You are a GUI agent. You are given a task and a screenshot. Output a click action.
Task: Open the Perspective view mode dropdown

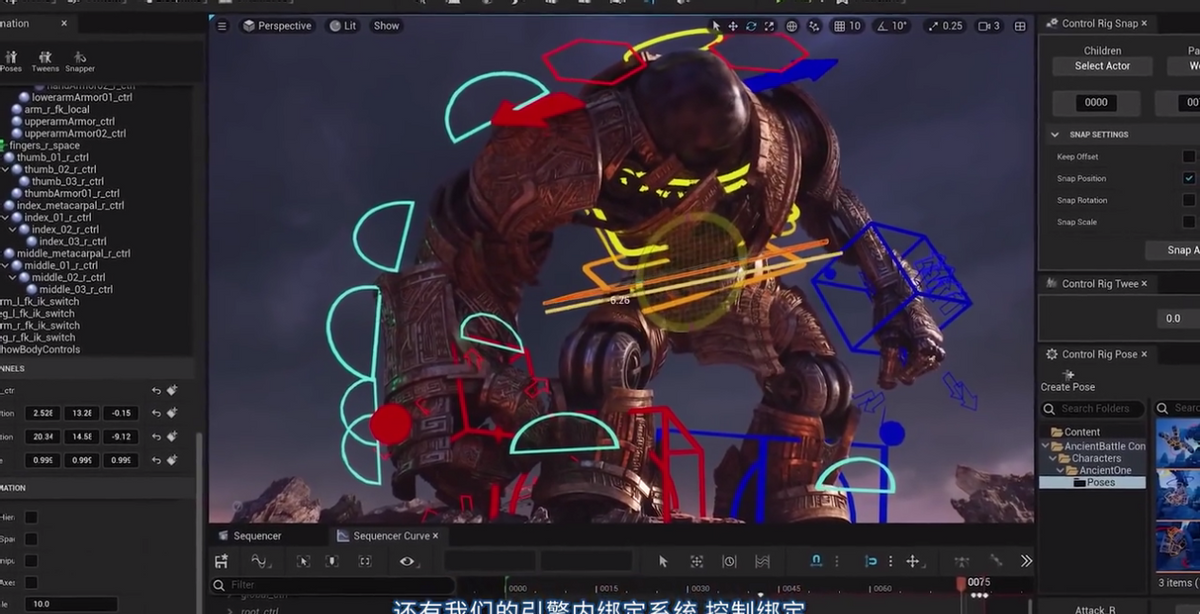[277, 26]
